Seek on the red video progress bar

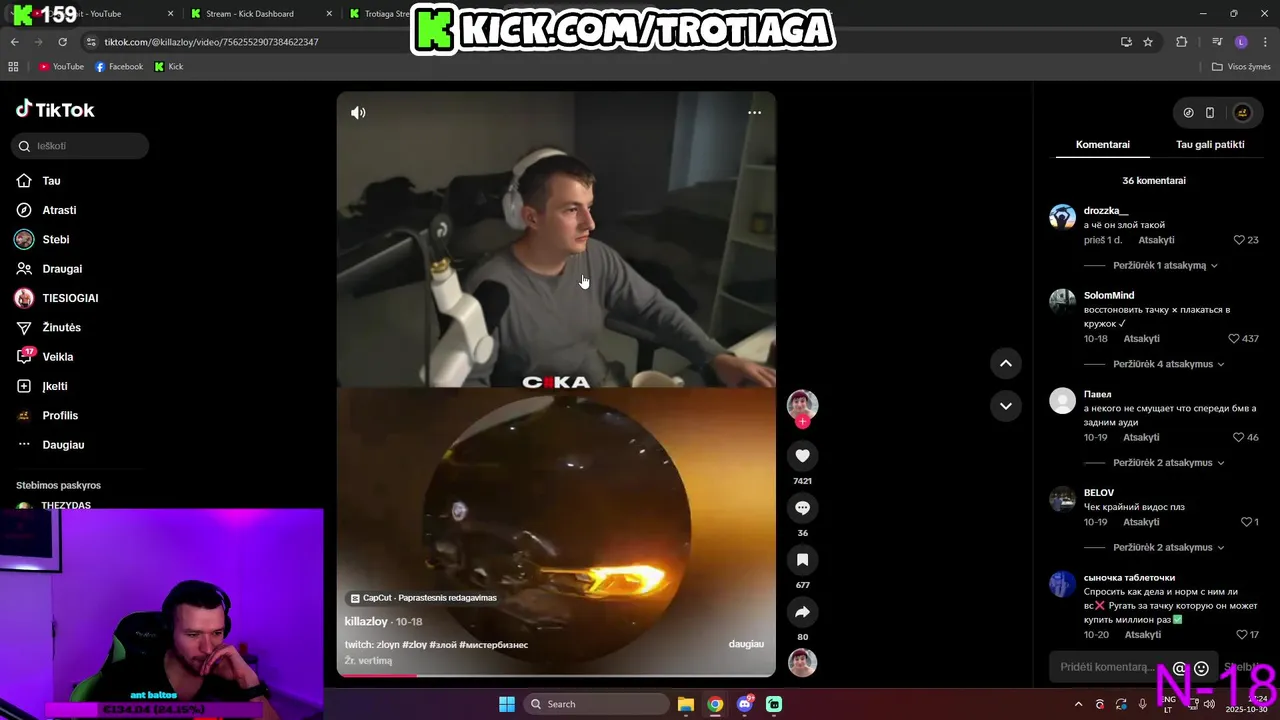point(556,676)
